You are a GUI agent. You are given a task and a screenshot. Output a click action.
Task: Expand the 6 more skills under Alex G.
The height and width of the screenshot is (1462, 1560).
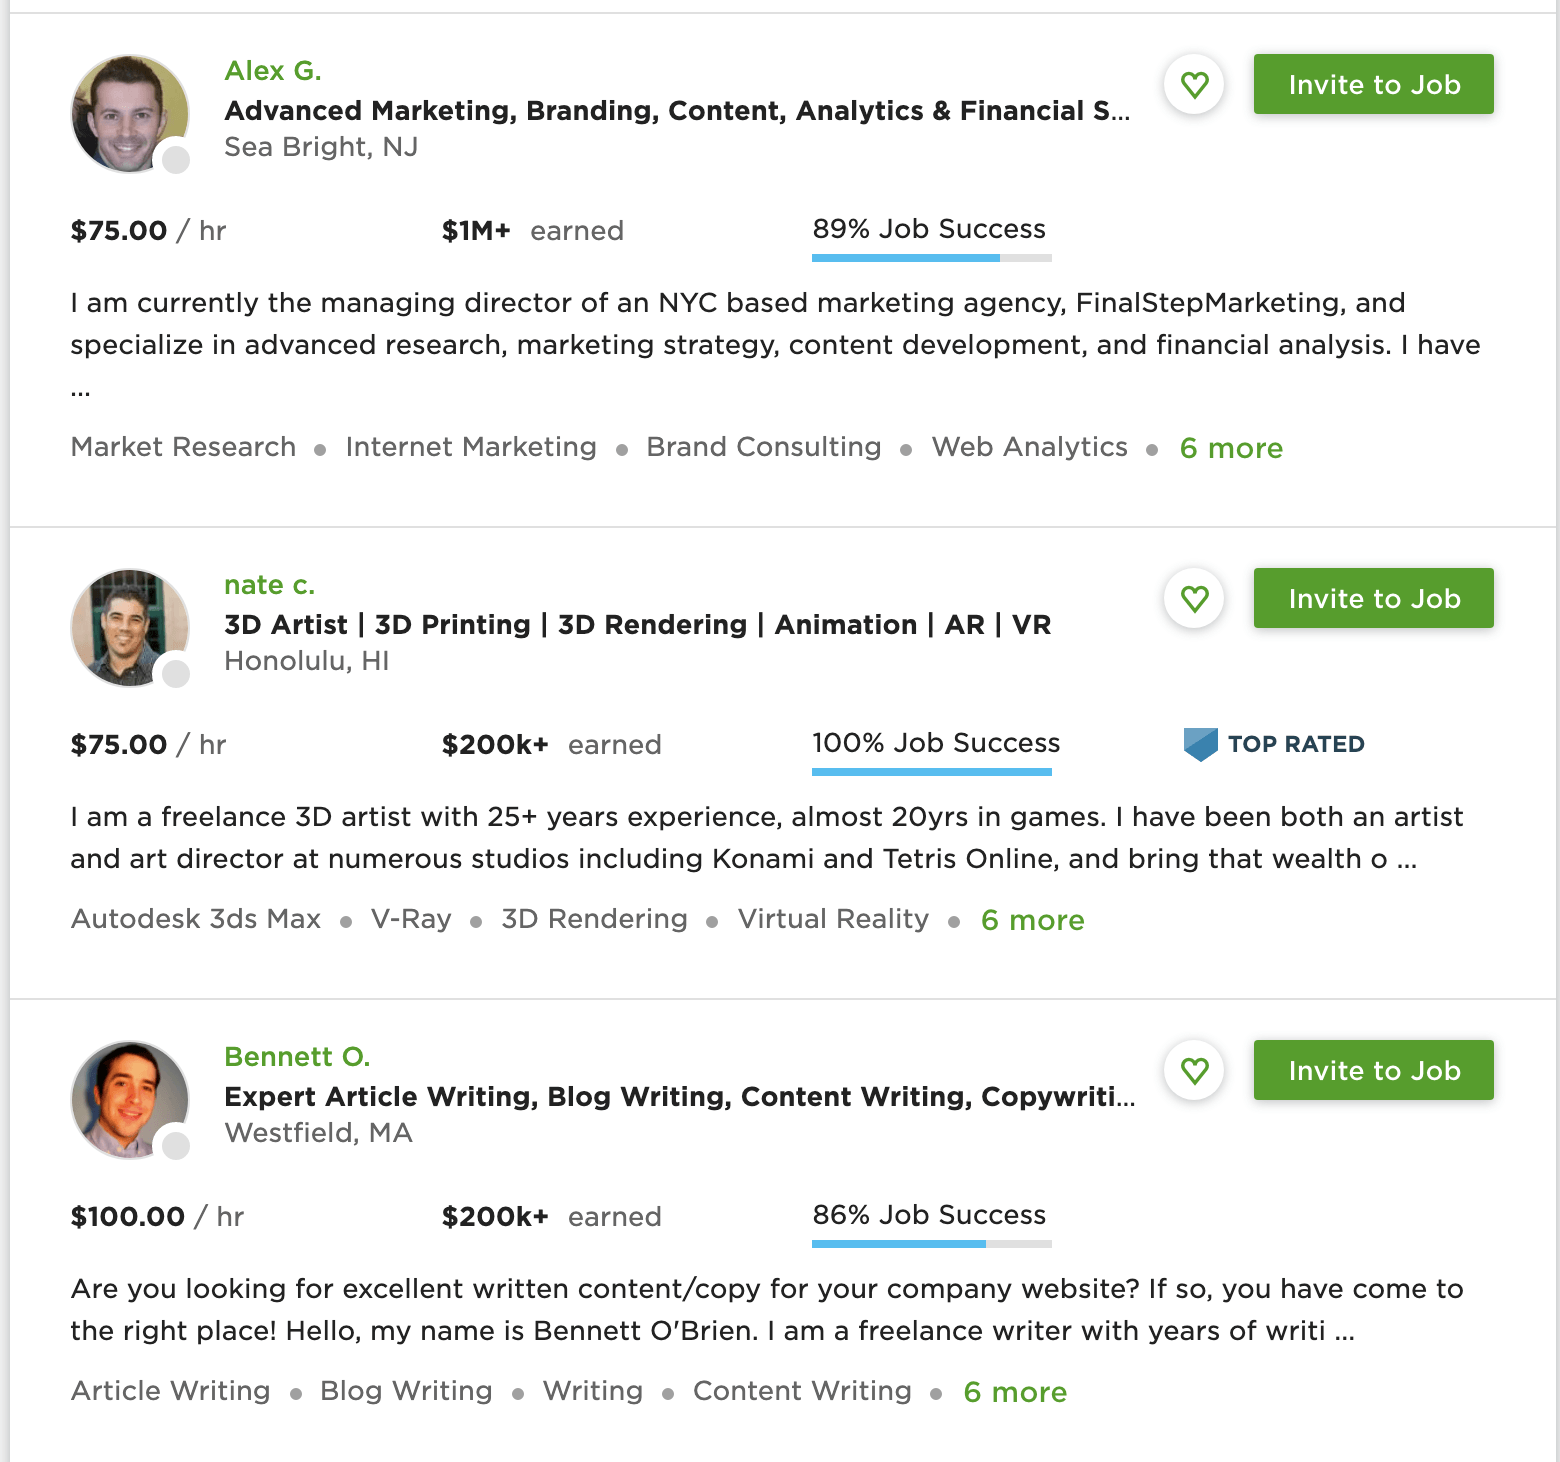point(1231,449)
